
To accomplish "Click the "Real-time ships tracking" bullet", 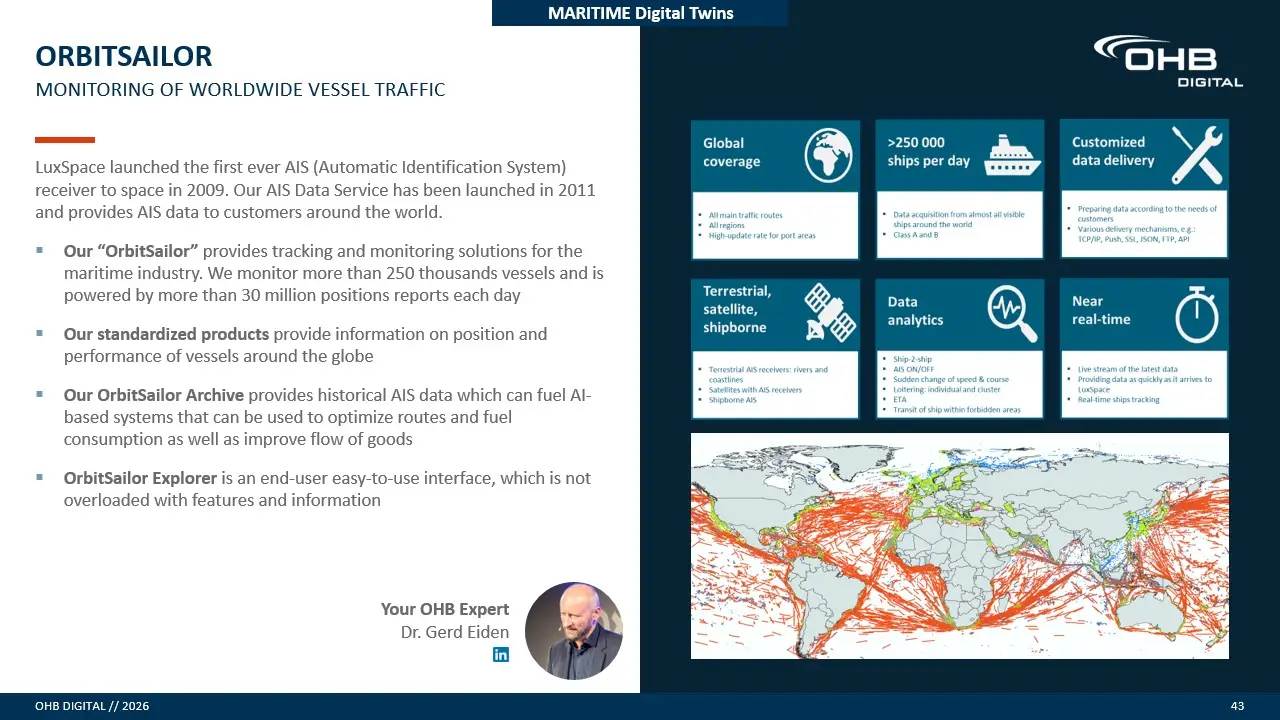I will (1119, 400).
